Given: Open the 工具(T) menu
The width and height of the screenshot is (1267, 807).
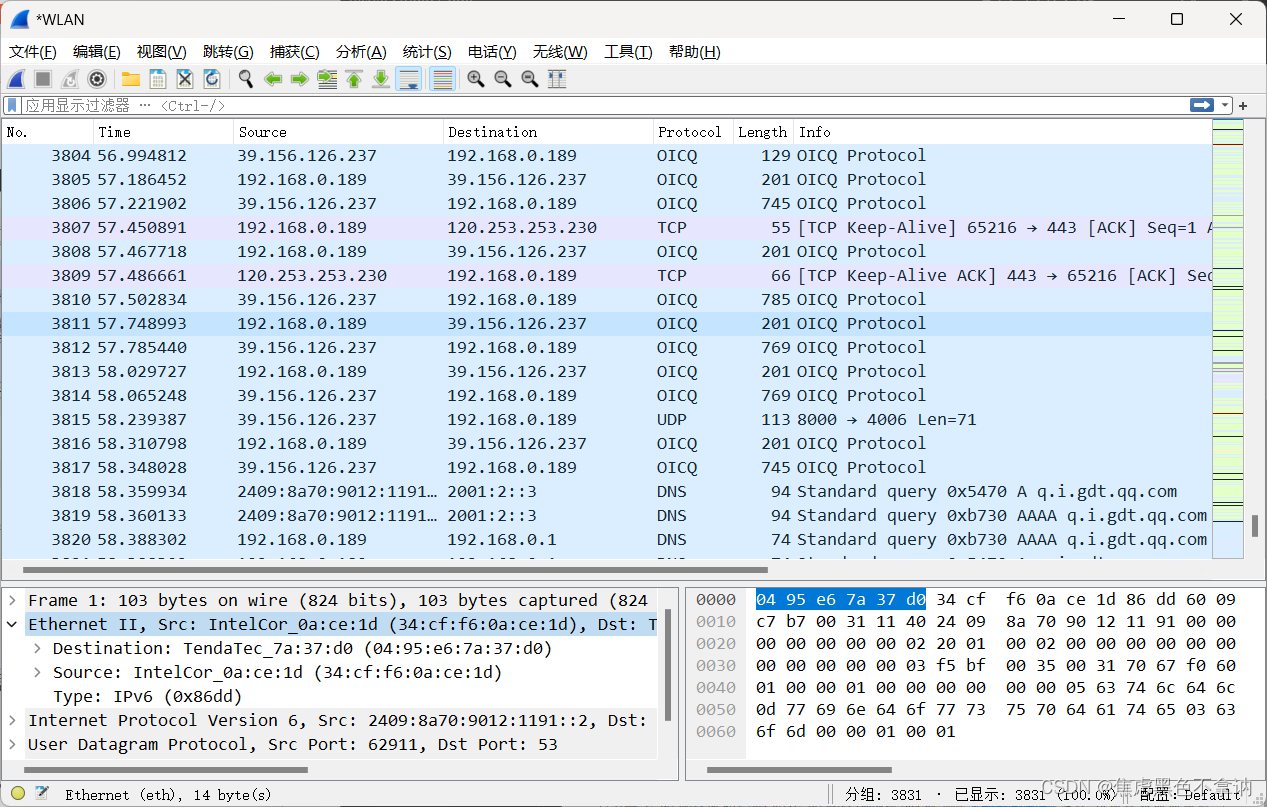Looking at the screenshot, I should click(x=628, y=52).
